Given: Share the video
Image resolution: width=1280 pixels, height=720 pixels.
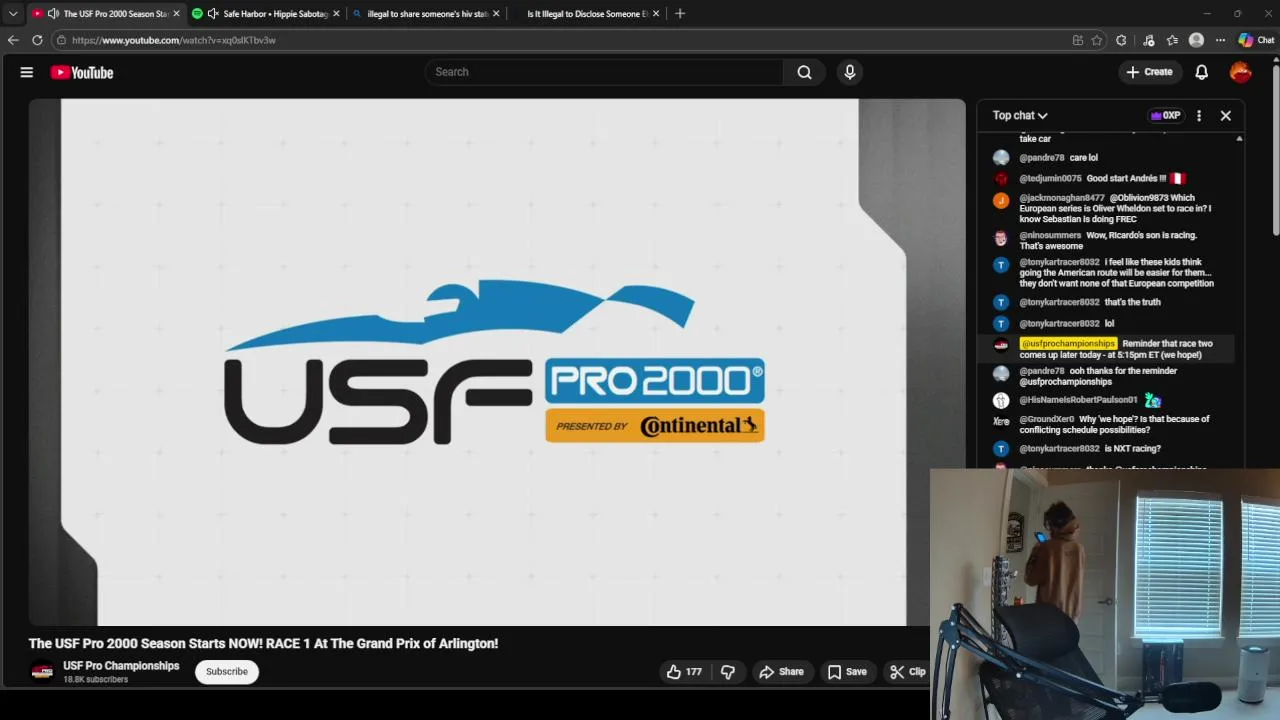Looking at the screenshot, I should point(780,672).
